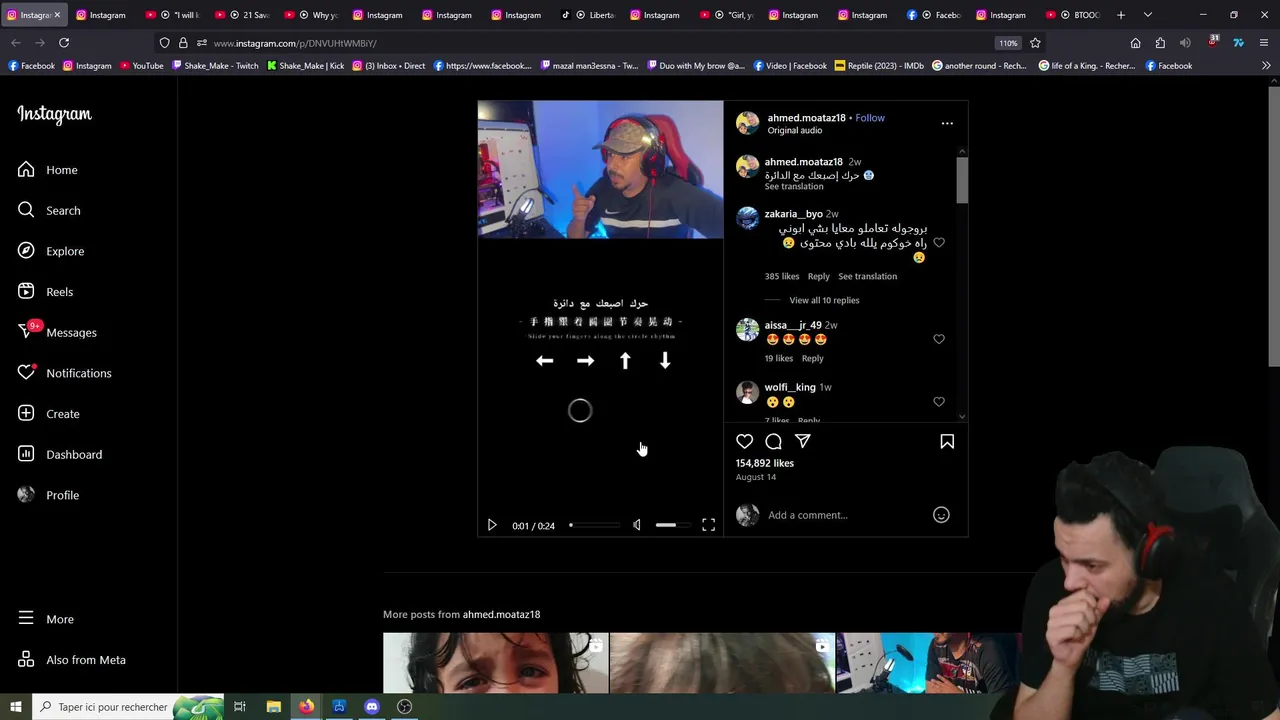Viewport: 1280px width, 720px height.
Task: Like wolfi__king's comment
Action: tap(938, 401)
